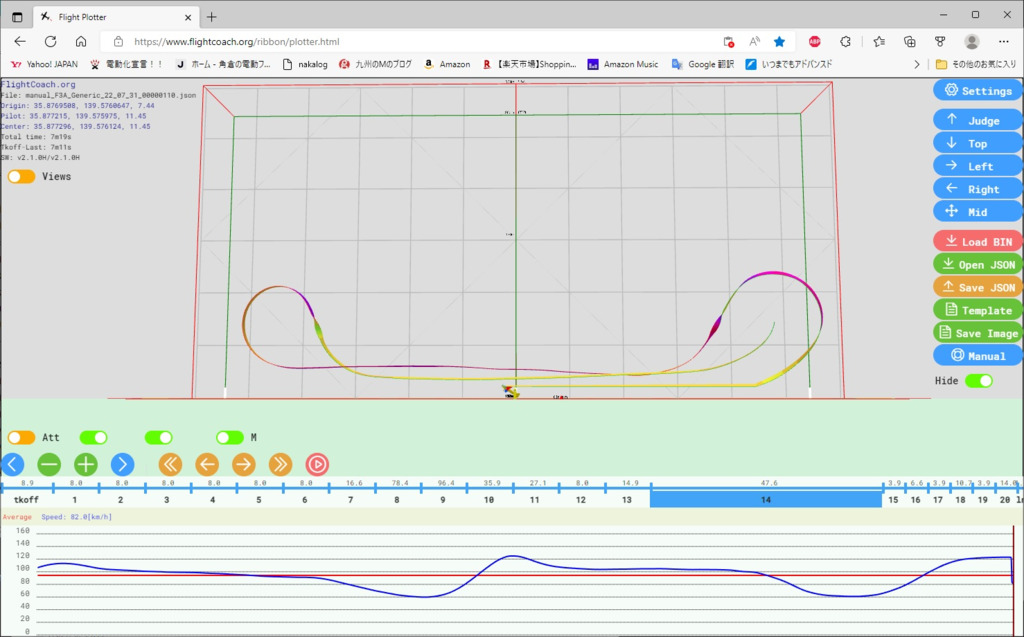
Task: Click the blue right chevron timeline button
Action: tap(122, 465)
